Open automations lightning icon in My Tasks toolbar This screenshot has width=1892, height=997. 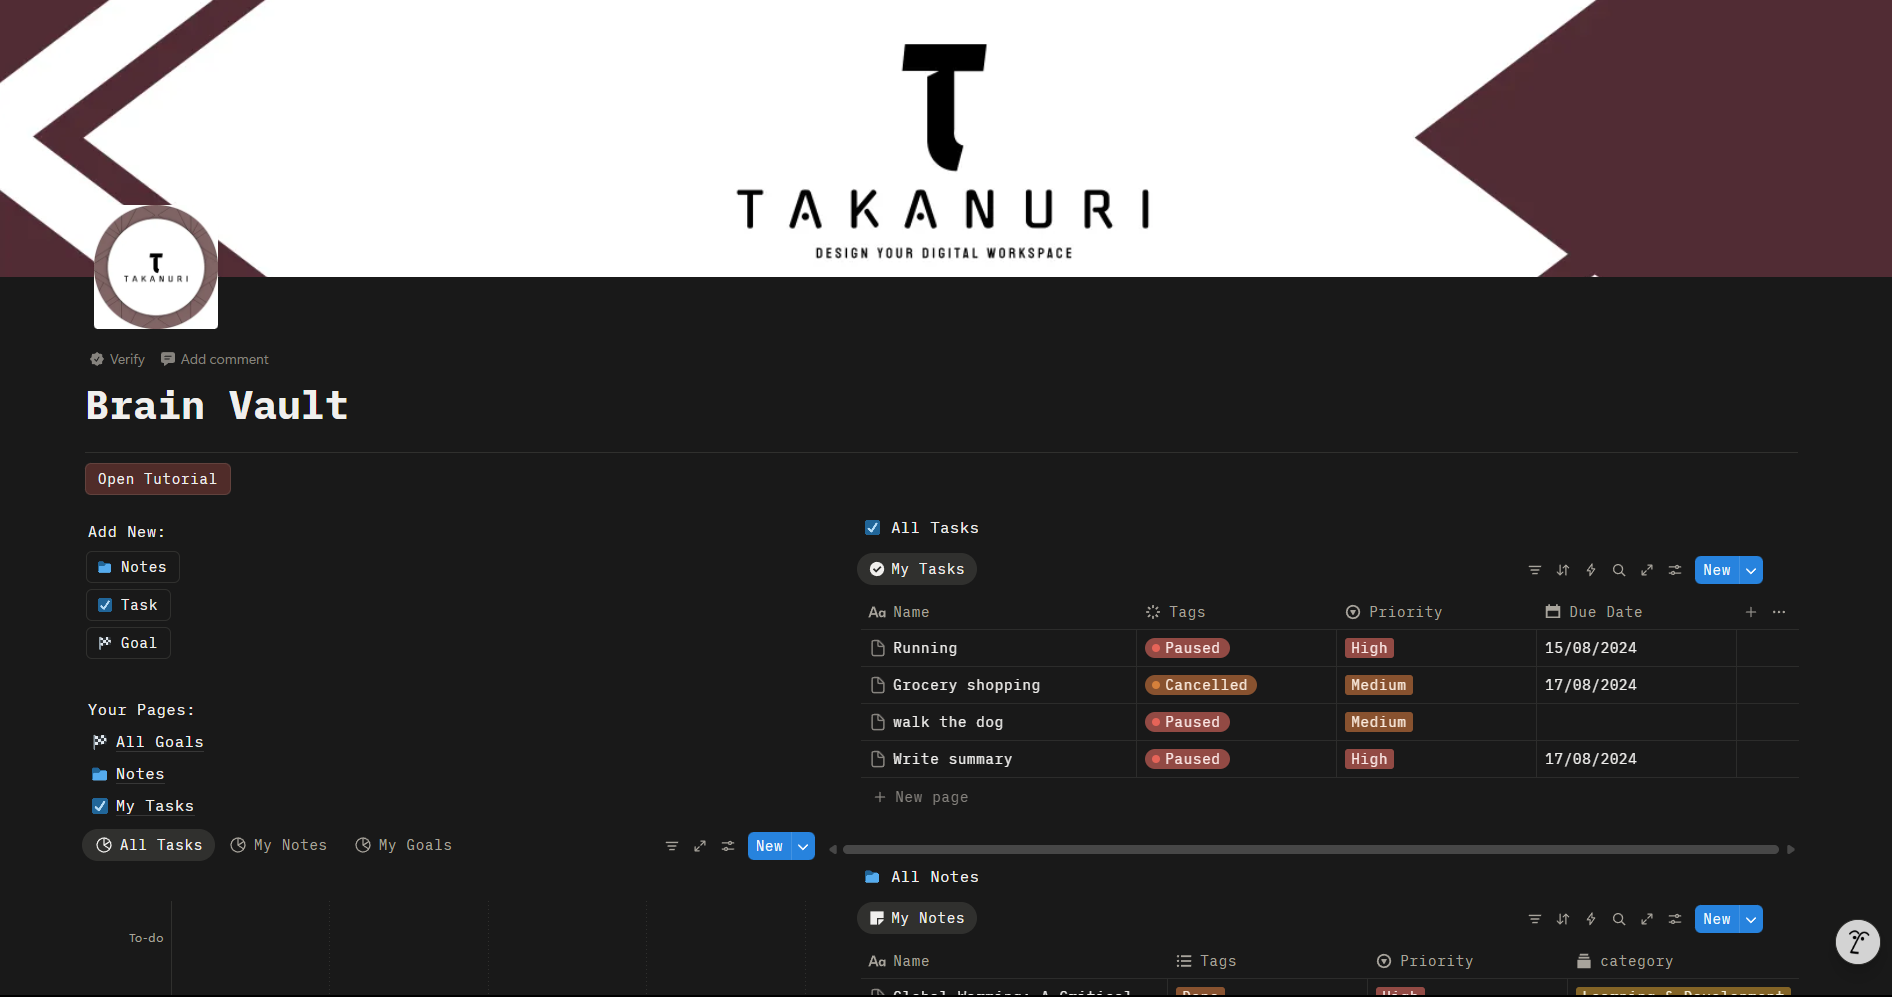(x=1591, y=570)
